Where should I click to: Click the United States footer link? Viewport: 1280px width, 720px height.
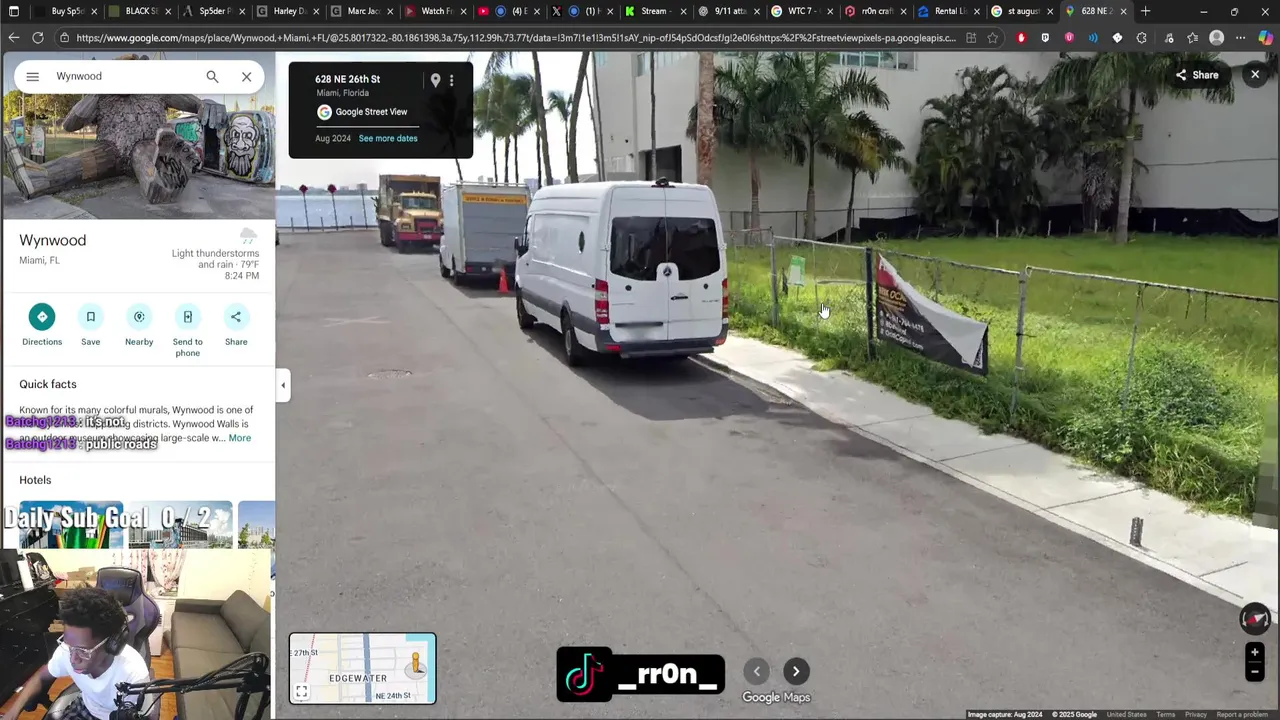tap(1126, 714)
